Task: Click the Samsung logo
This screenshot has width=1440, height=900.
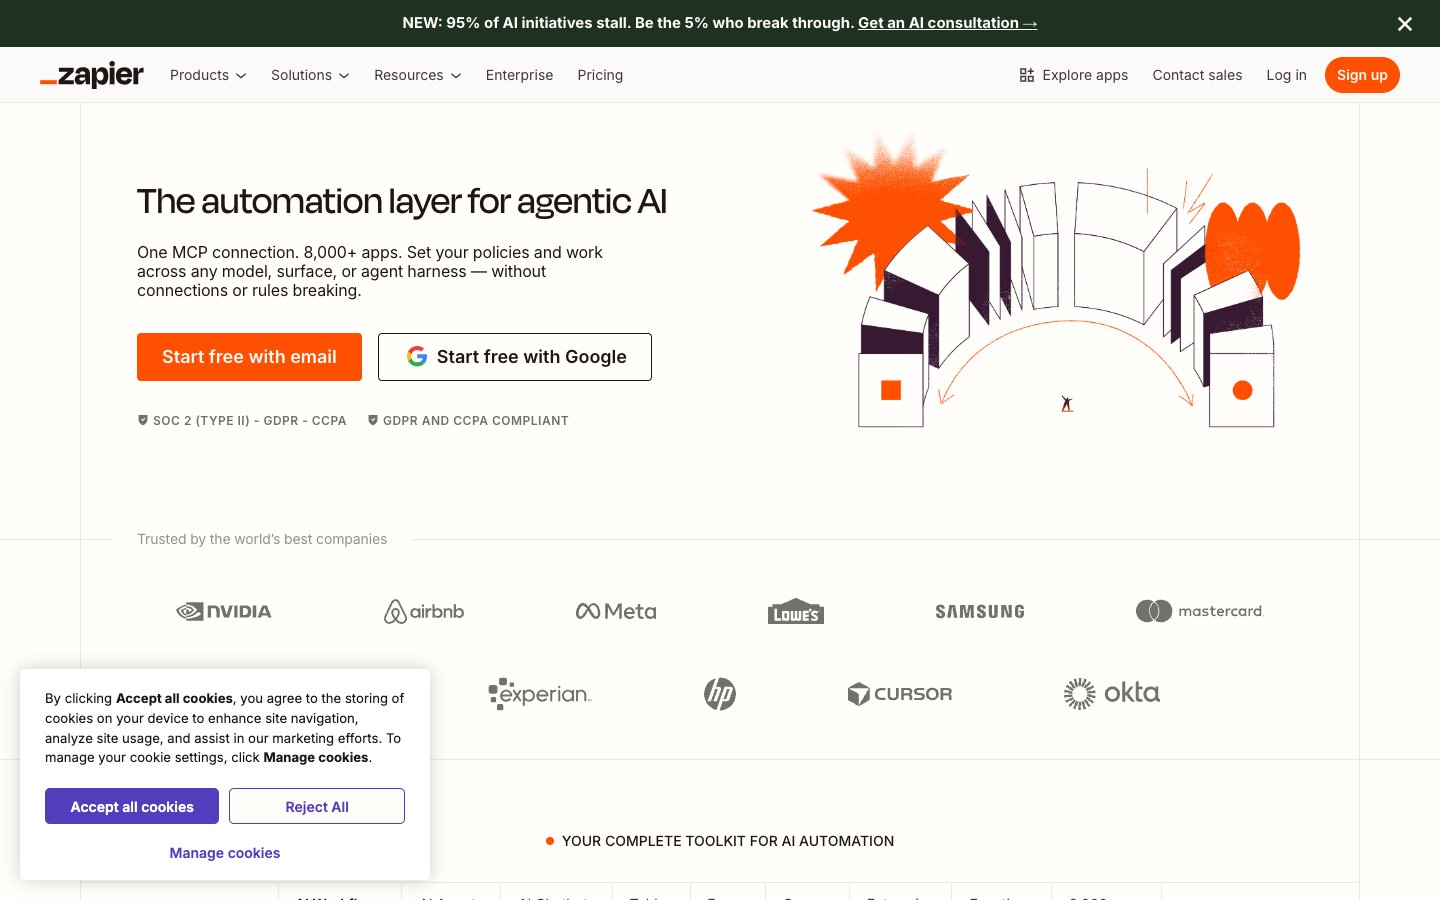Action: pos(979,611)
